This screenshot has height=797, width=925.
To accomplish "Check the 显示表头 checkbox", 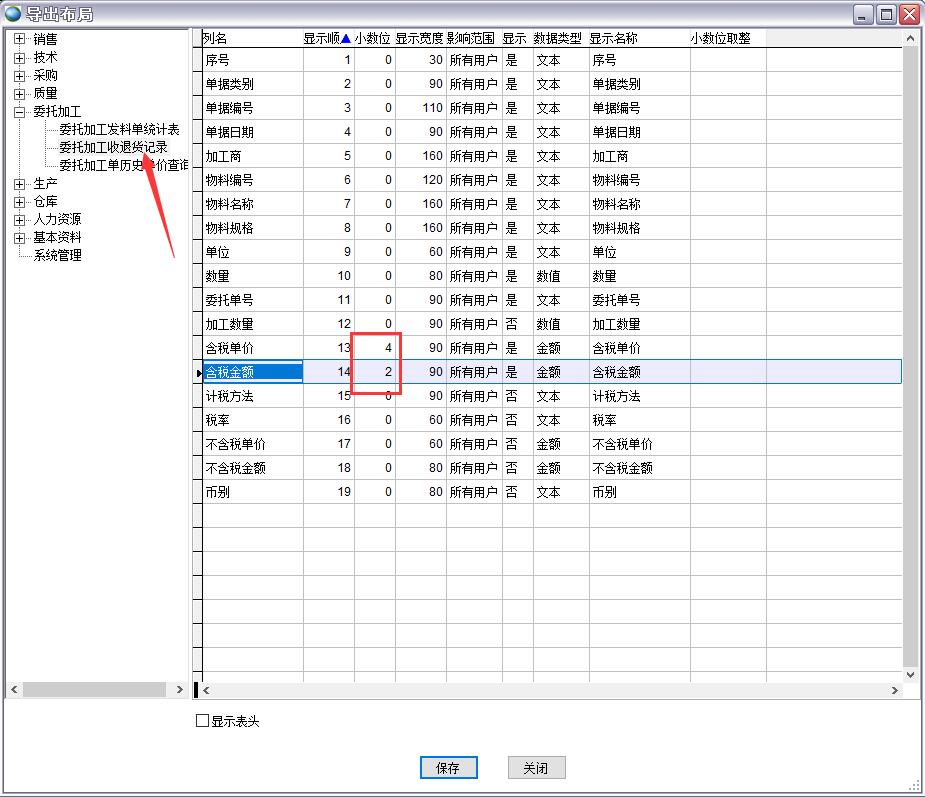I will 203,721.
